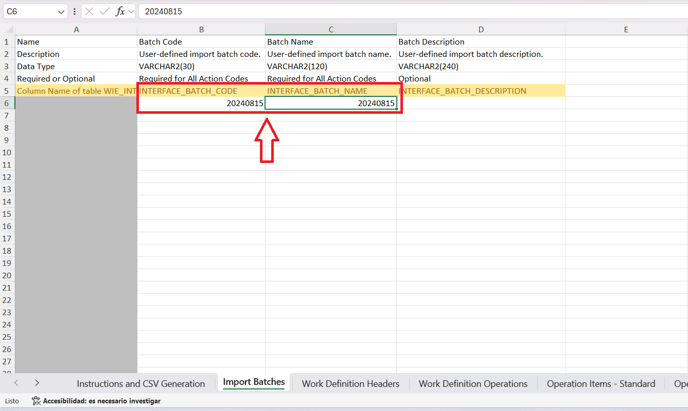This screenshot has height=411, width=688.
Task: Select column E header
Action: [x=626, y=29]
